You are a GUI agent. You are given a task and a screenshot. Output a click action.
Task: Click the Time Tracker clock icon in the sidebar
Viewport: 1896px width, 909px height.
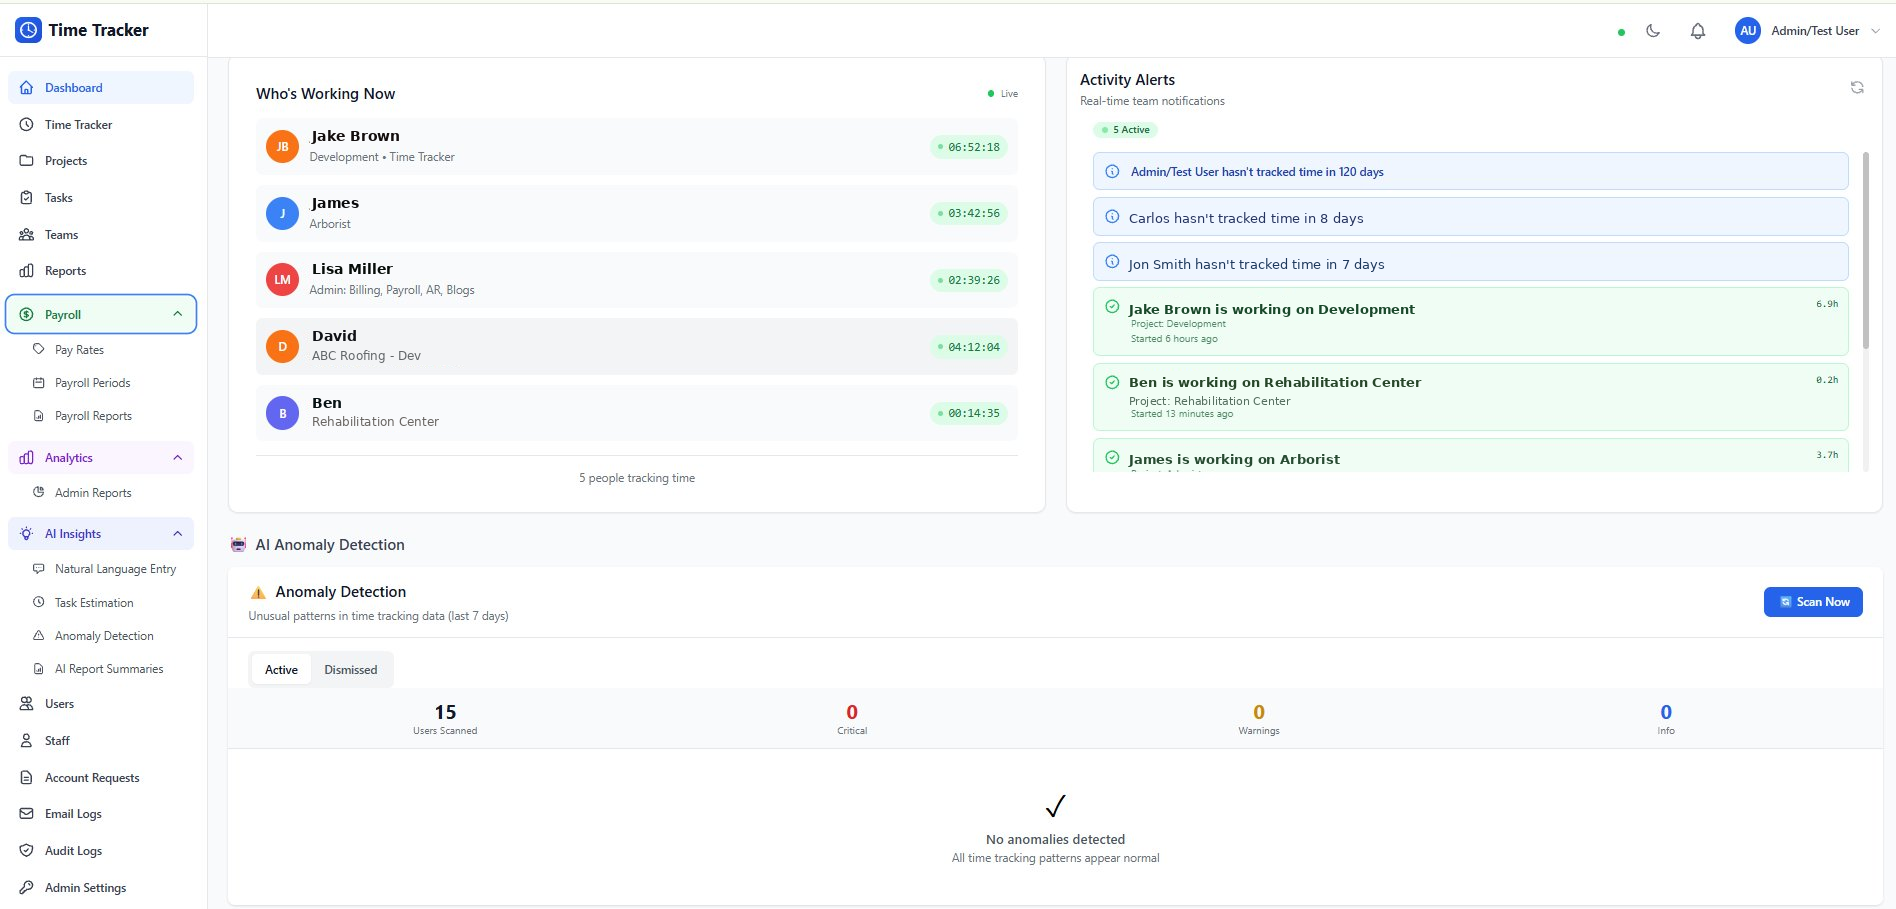point(26,125)
